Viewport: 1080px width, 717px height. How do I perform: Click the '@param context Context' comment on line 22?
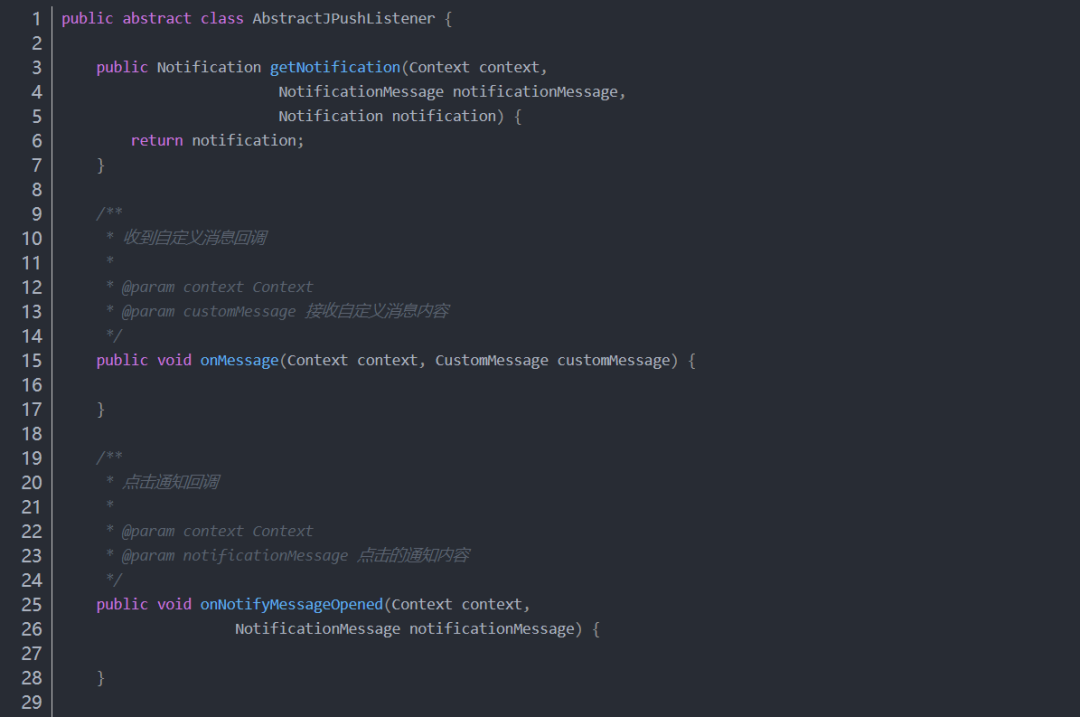pyautogui.click(x=217, y=531)
